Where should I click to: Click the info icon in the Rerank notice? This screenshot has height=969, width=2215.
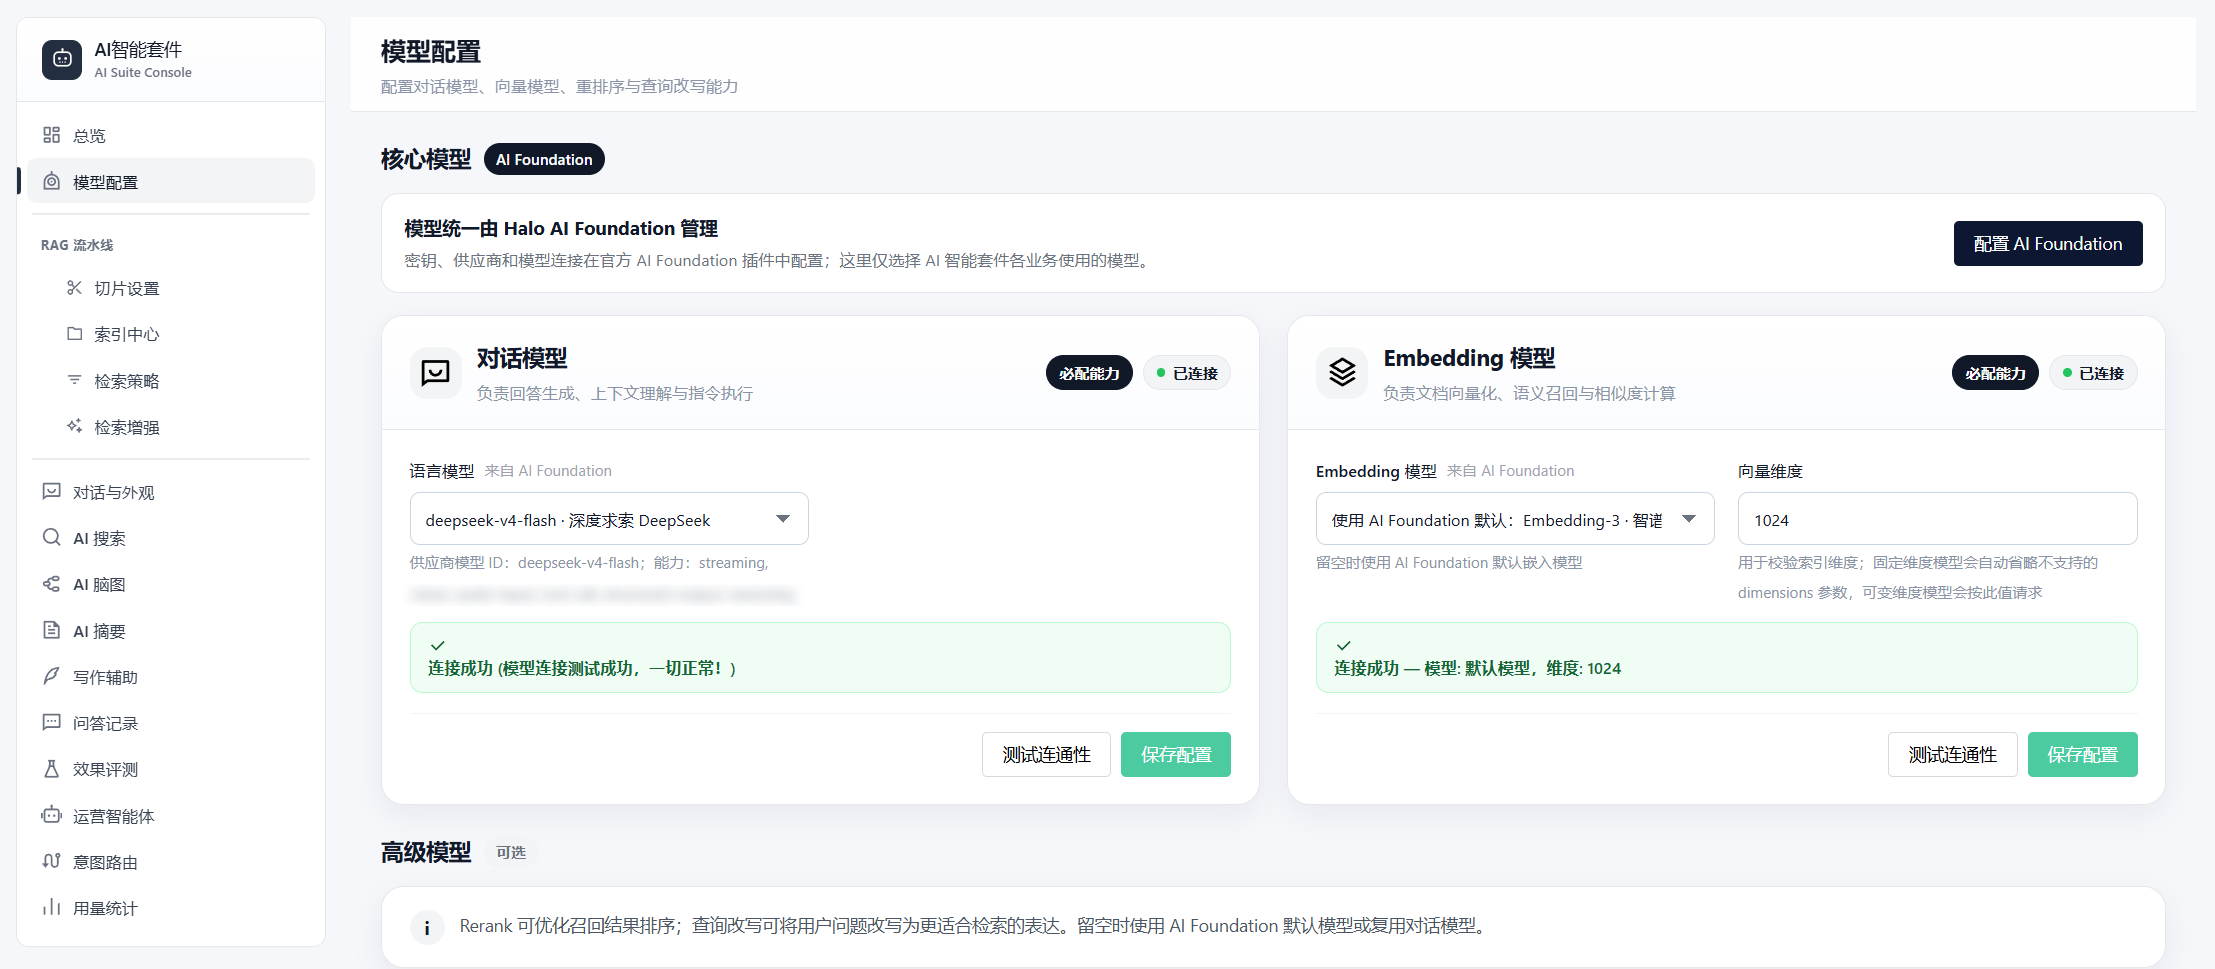coord(427,927)
